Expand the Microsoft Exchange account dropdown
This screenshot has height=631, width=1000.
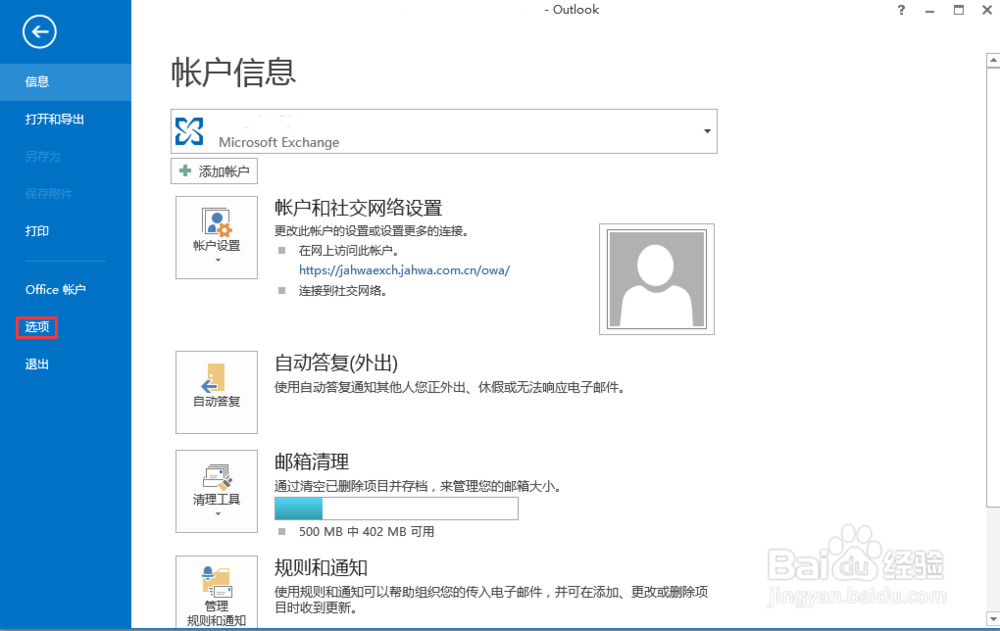click(x=707, y=131)
